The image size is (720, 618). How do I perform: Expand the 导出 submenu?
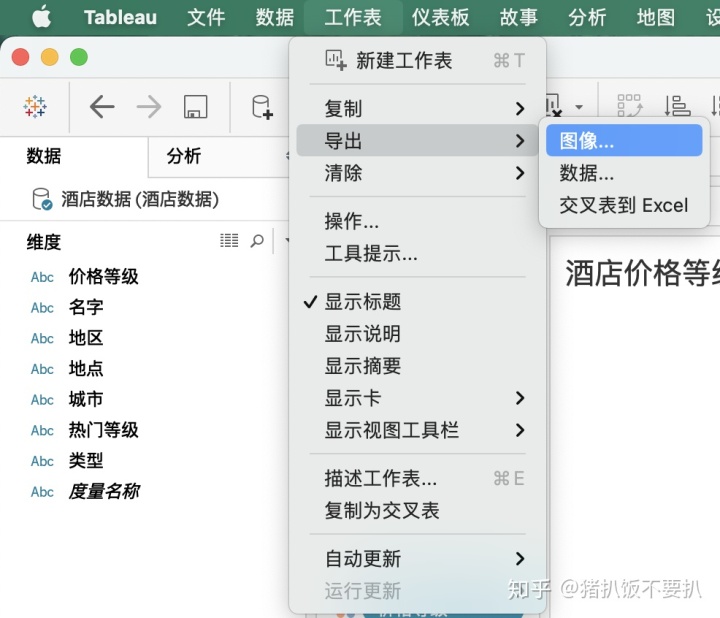pos(417,140)
